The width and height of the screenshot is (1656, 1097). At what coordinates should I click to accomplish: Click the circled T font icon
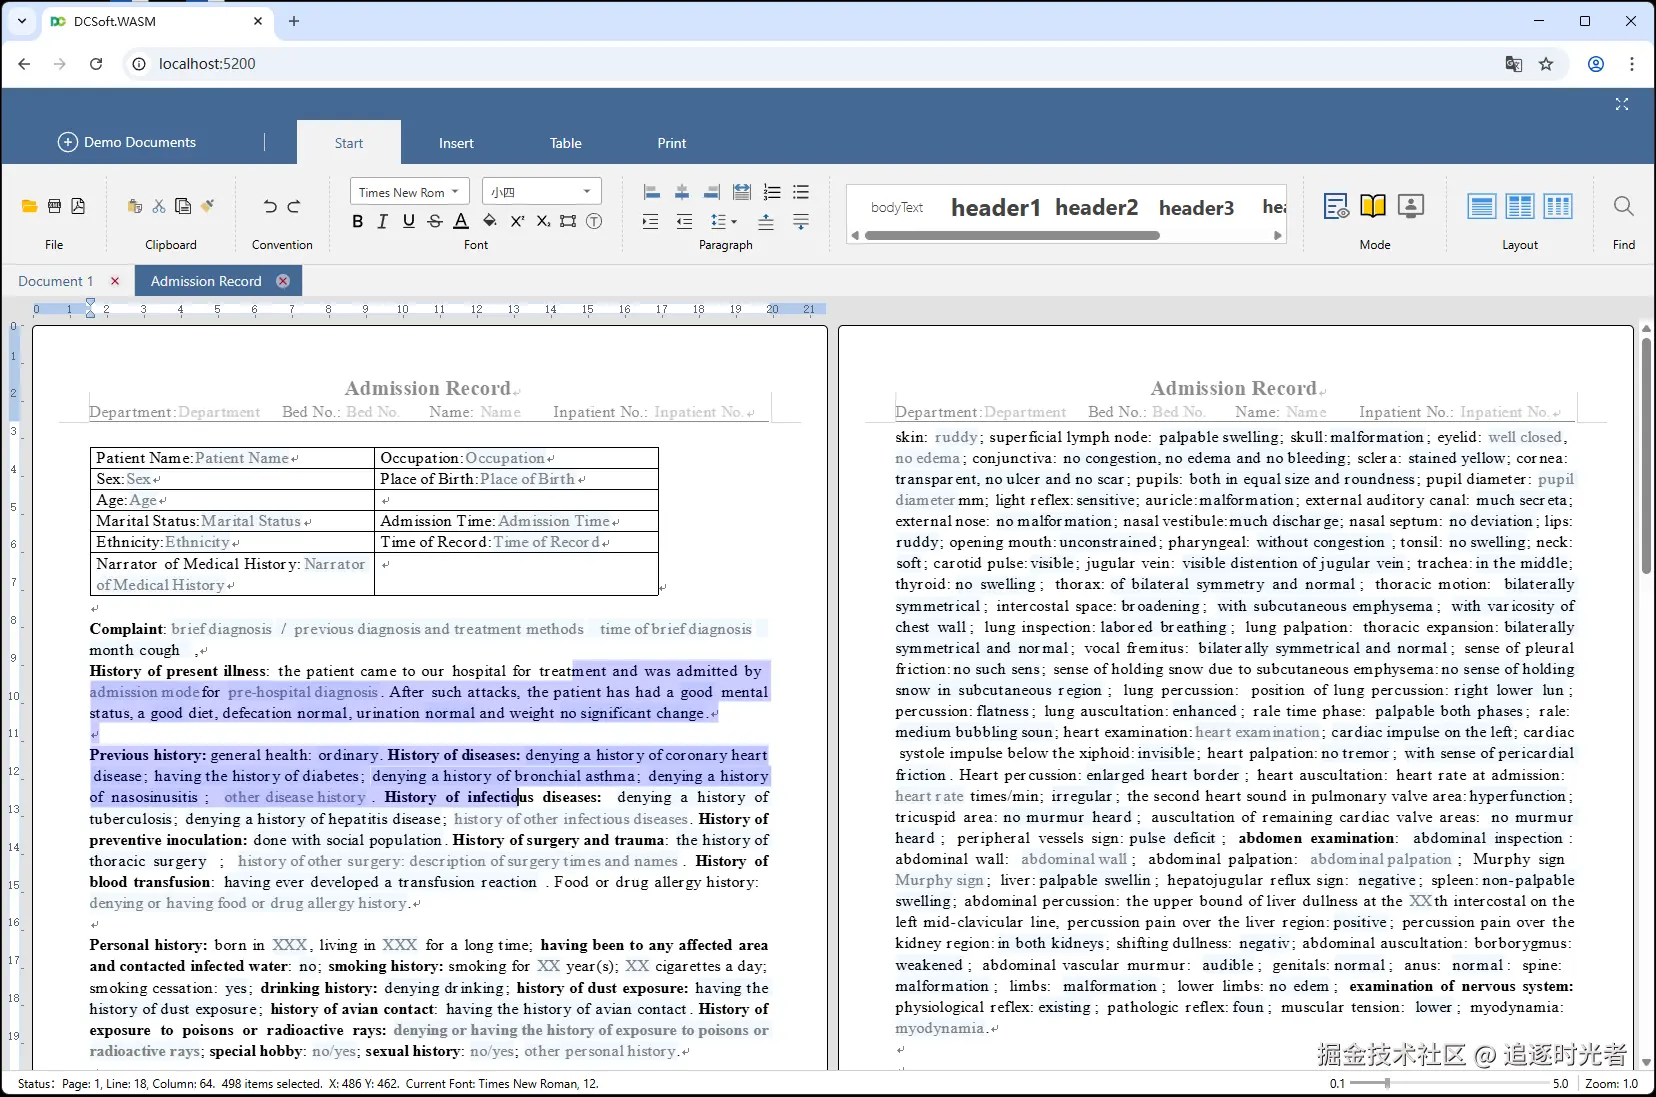point(594,221)
